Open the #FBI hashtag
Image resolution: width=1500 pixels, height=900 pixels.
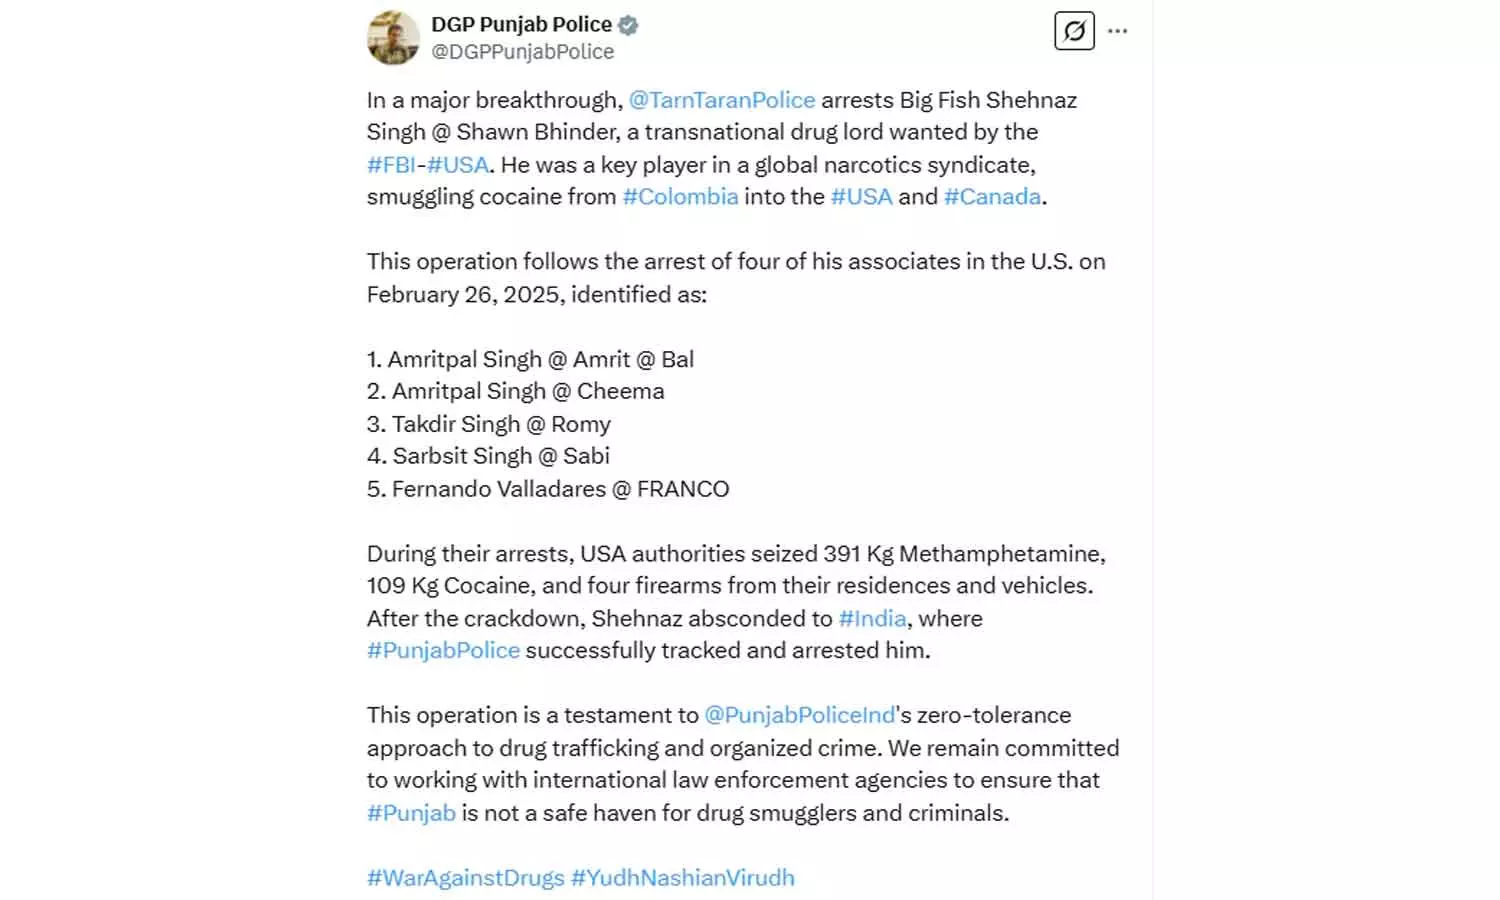click(390, 165)
